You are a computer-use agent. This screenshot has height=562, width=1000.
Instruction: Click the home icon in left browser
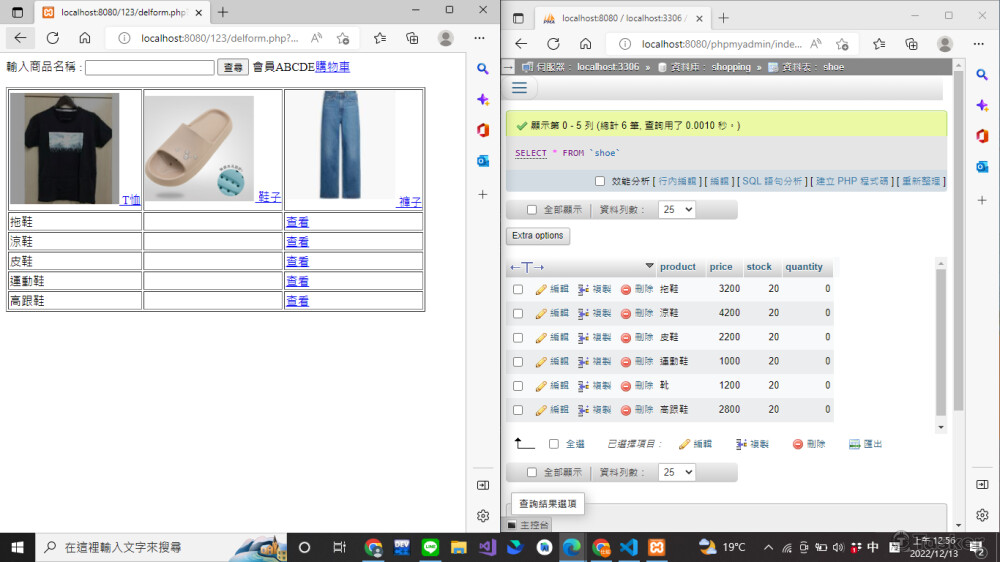(x=85, y=38)
